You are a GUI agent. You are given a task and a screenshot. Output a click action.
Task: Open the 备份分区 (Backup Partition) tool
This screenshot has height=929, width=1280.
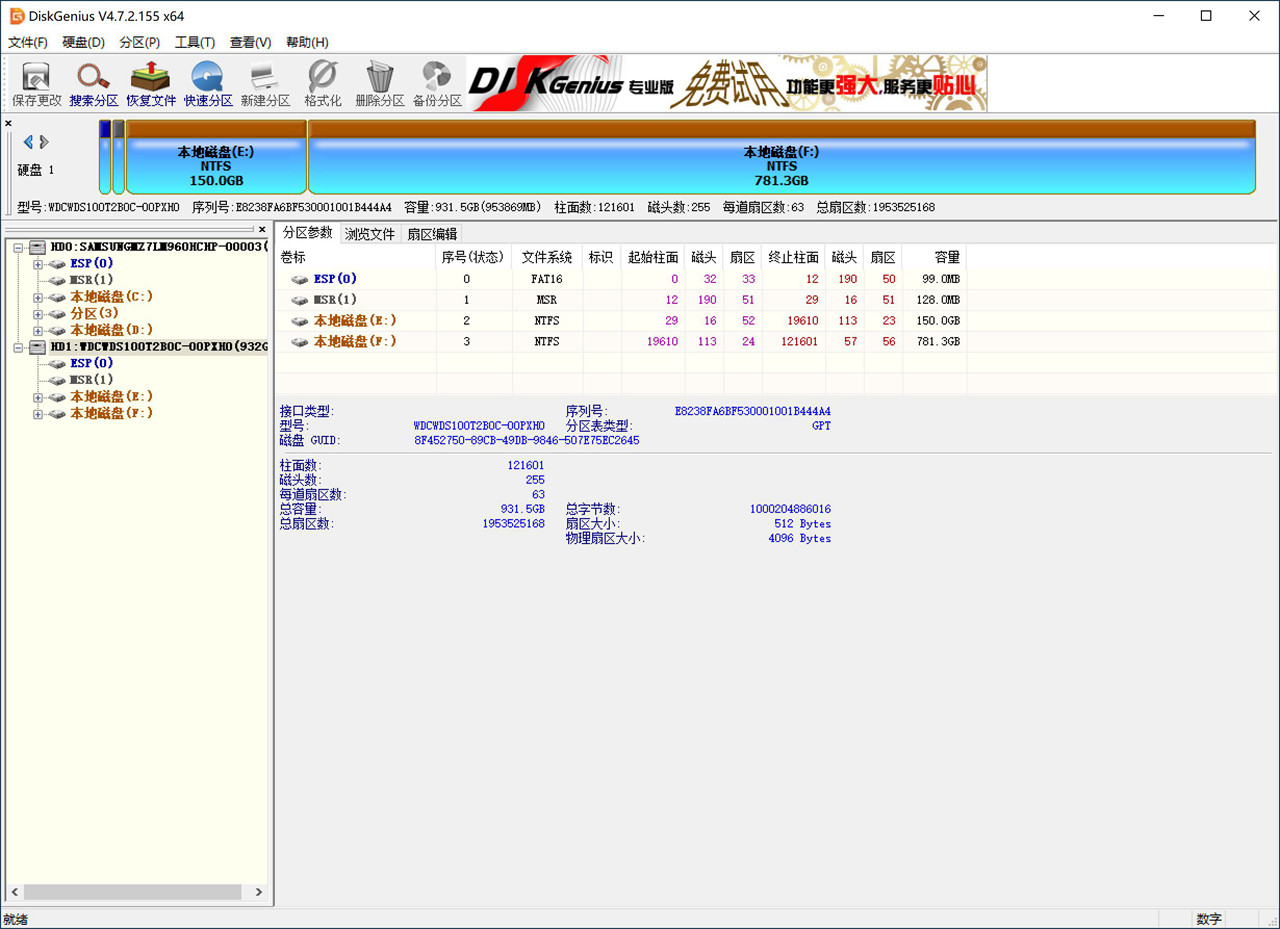435,80
